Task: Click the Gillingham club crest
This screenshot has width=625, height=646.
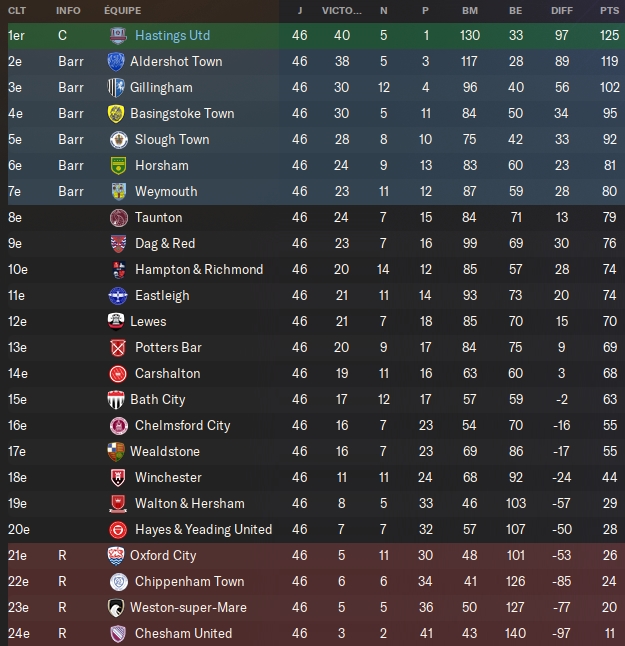Action: click(116, 87)
